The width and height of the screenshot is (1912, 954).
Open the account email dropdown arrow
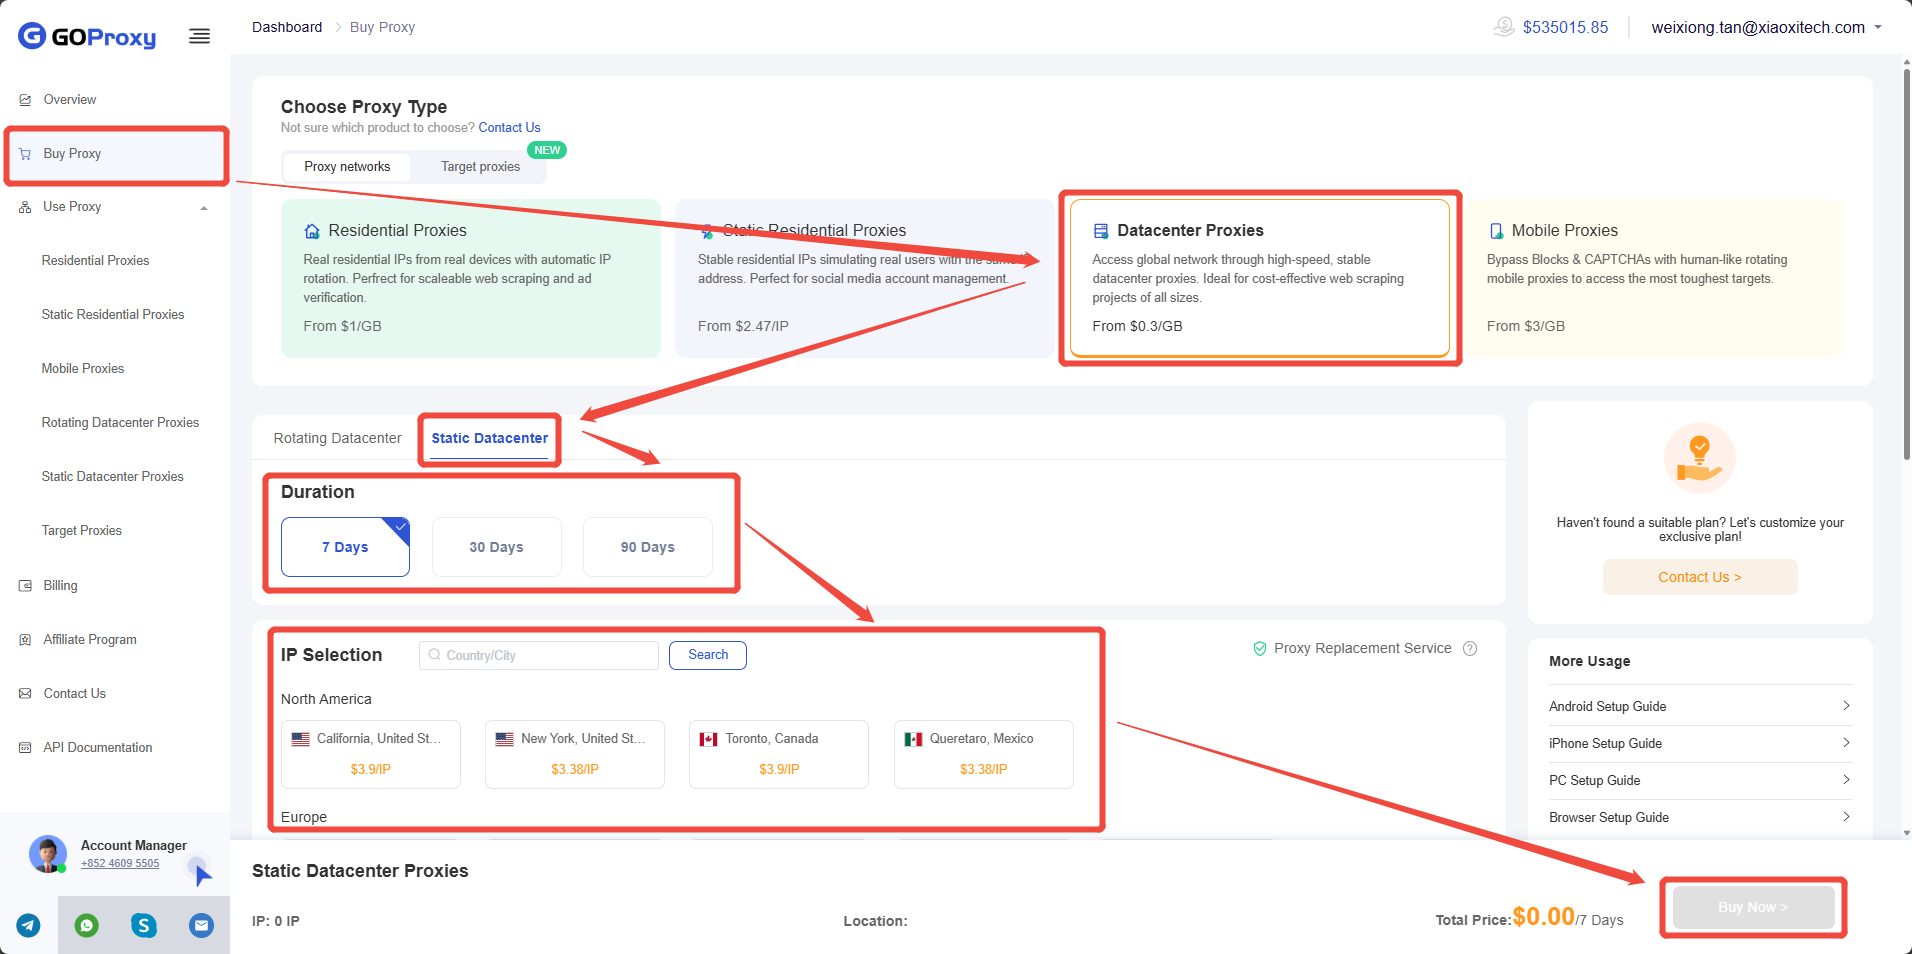1878,27
